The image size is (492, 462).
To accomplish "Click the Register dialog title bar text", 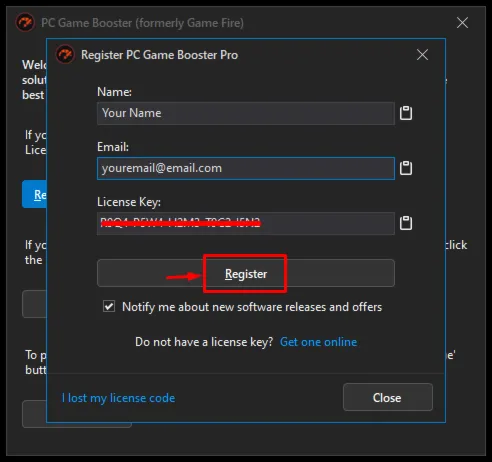I will click(x=159, y=55).
